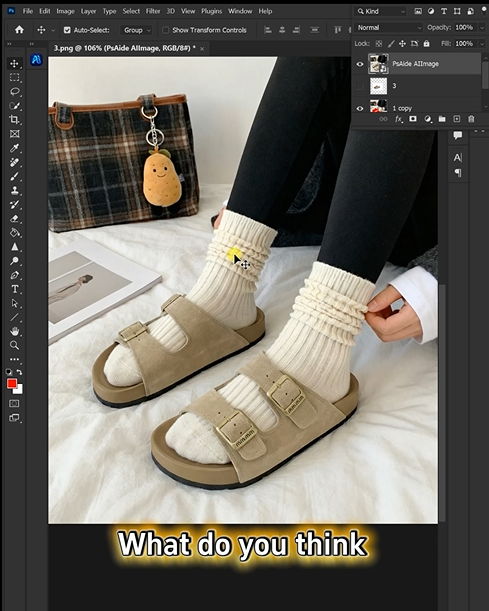489x611 pixels.
Task: Expand the Kind filter dropdown
Action: [x=381, y=11]
